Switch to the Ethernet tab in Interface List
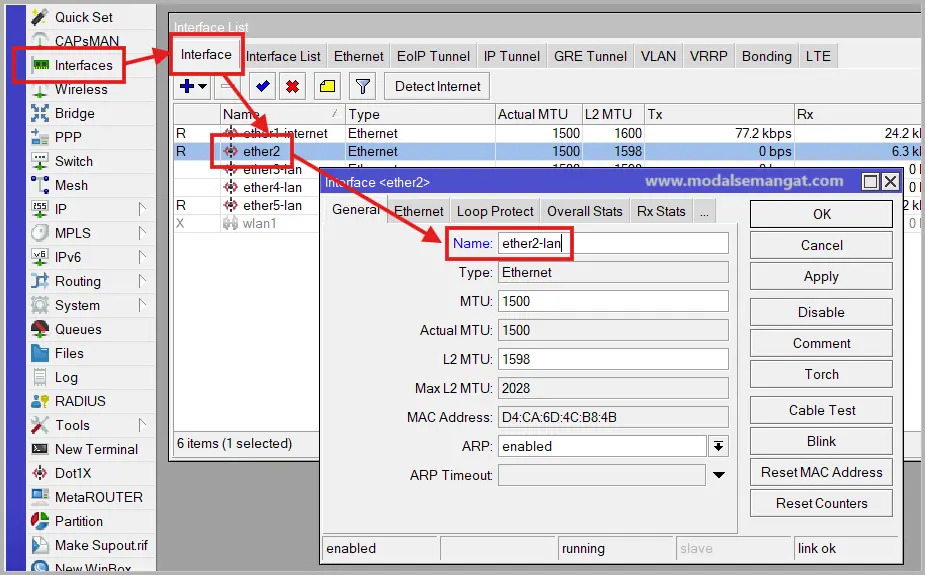This screenshot has width=925, height=575. [x=359, y=56]
